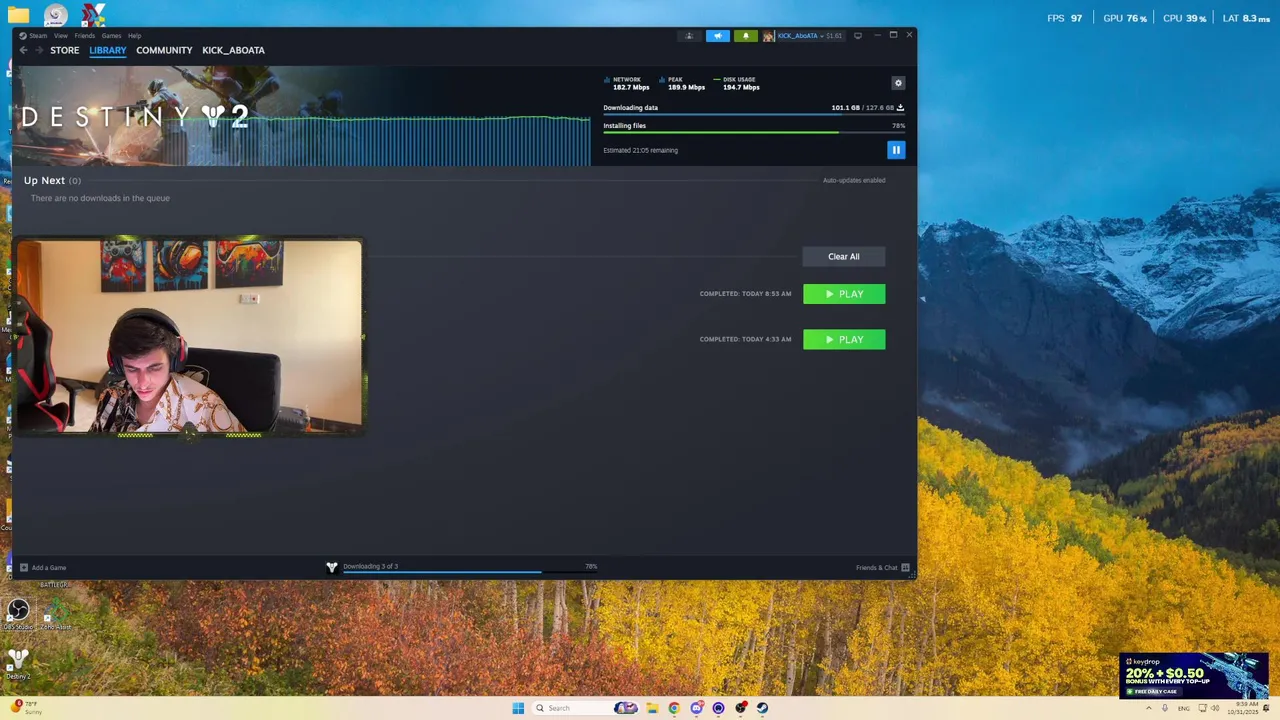
Task: Open Friends & Chat
Action: tap(876, 568)
